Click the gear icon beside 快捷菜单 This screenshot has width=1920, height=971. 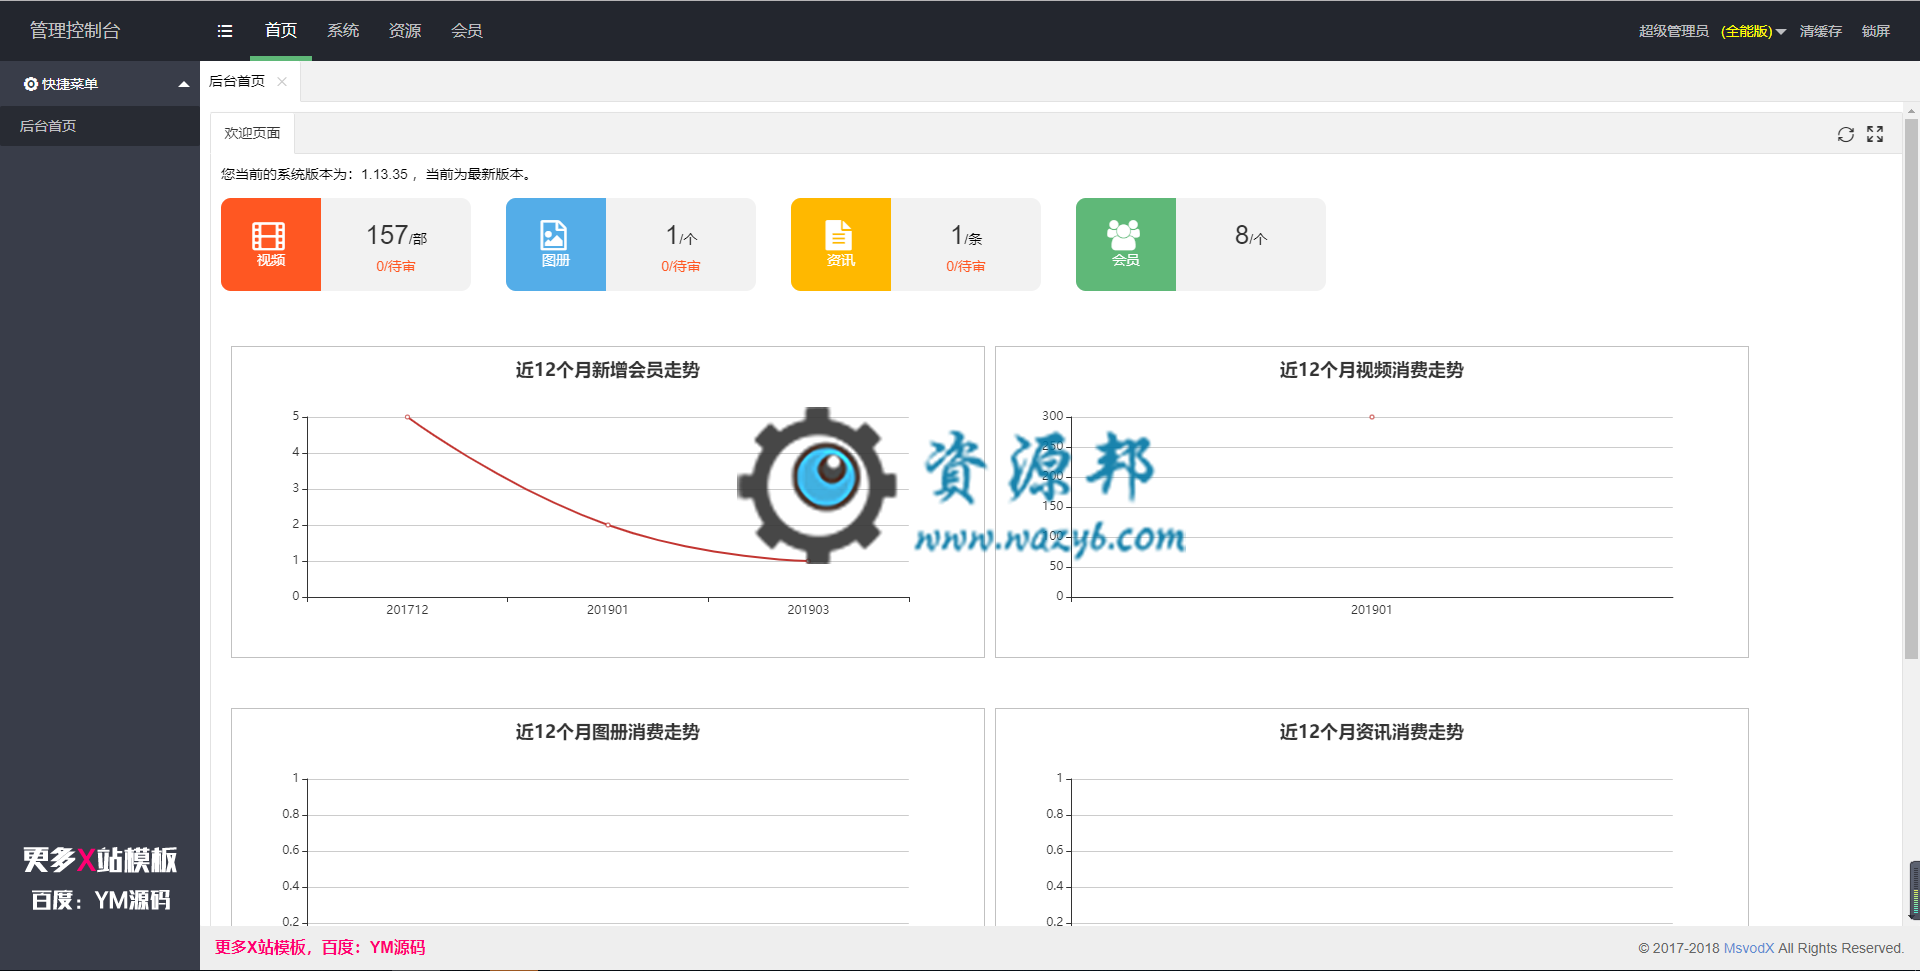(31, 84)
